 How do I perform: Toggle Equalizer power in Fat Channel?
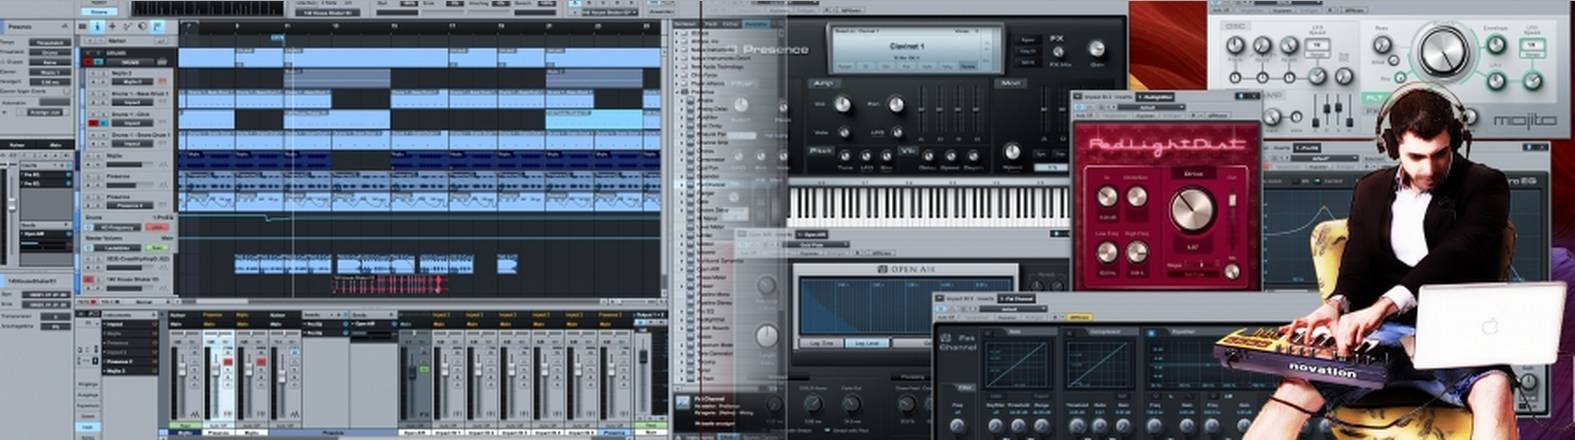pyautogui.click(x=1151, y=333)
